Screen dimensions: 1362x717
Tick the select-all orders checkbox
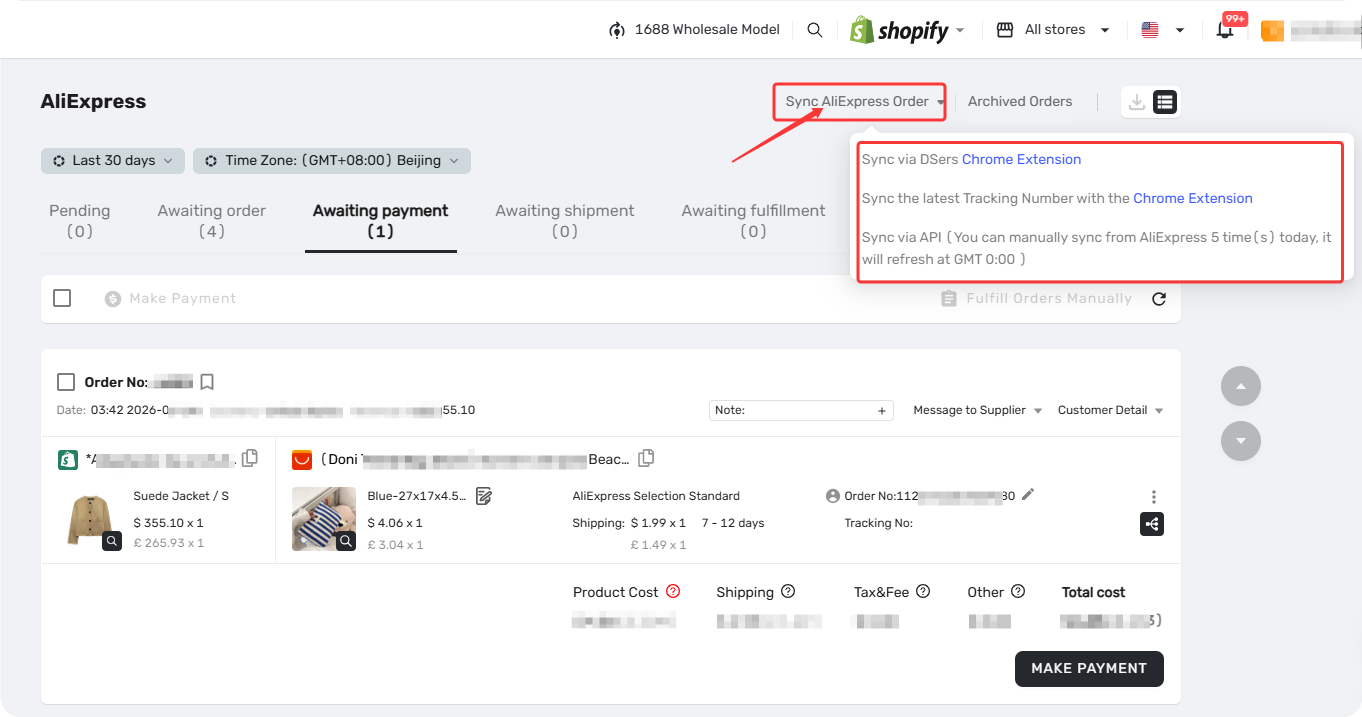[62, 298]
